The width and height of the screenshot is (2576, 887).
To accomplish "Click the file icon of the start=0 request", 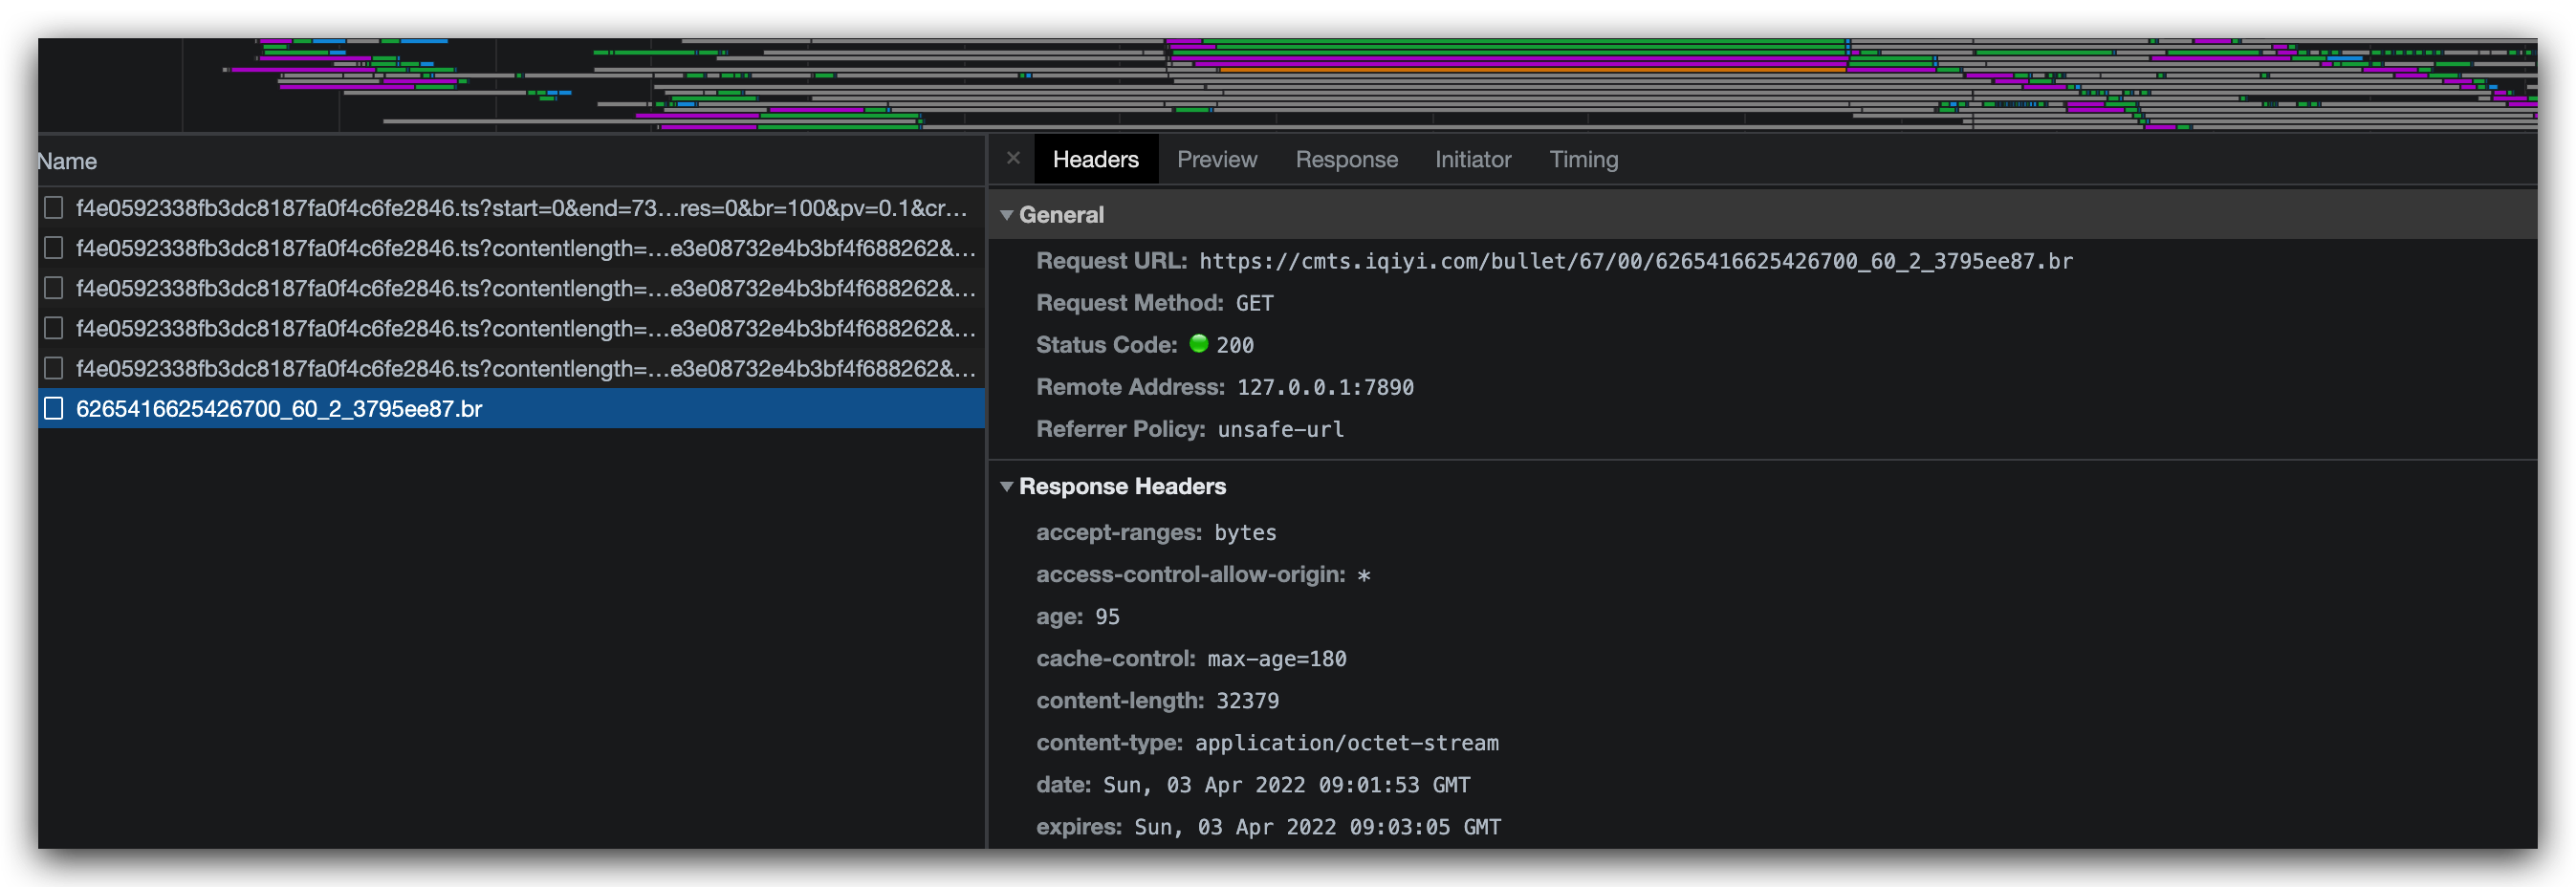I will pyautogui.click(x=54, y=208).
